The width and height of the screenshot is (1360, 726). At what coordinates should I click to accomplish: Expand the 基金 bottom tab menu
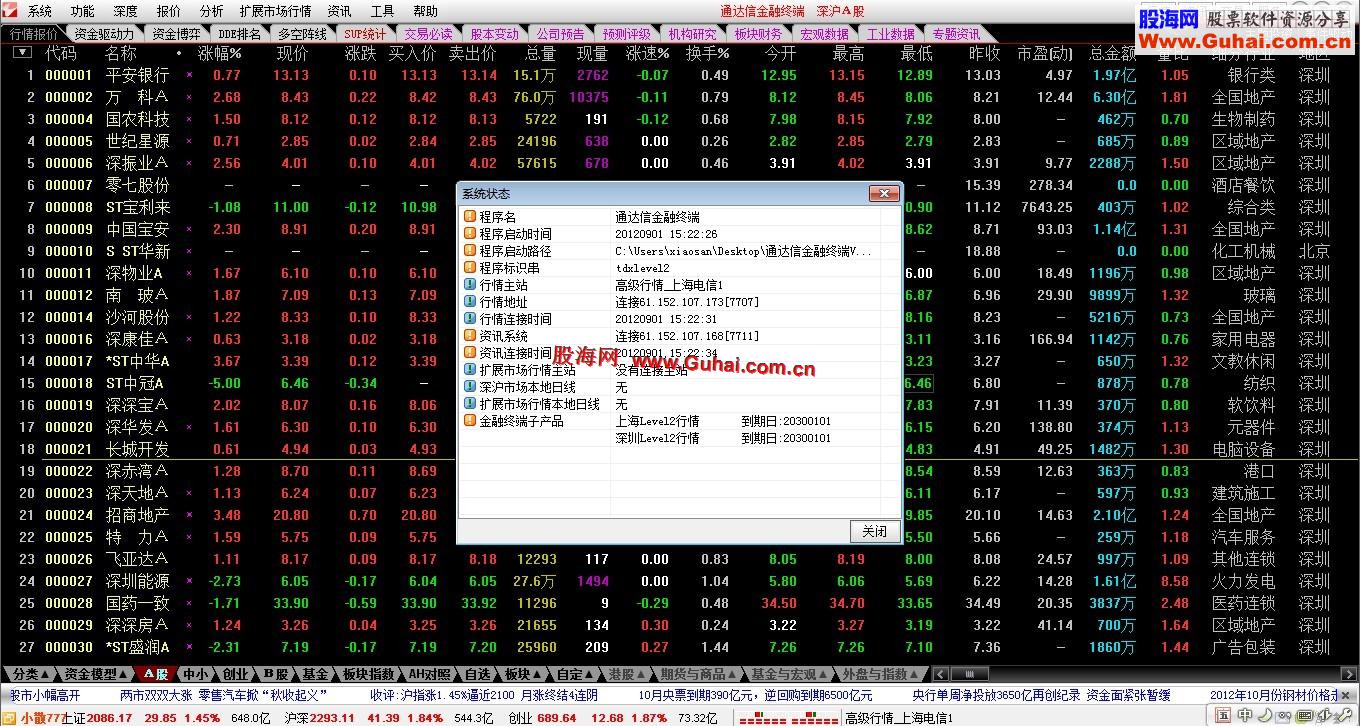click(x=314, y=674)
